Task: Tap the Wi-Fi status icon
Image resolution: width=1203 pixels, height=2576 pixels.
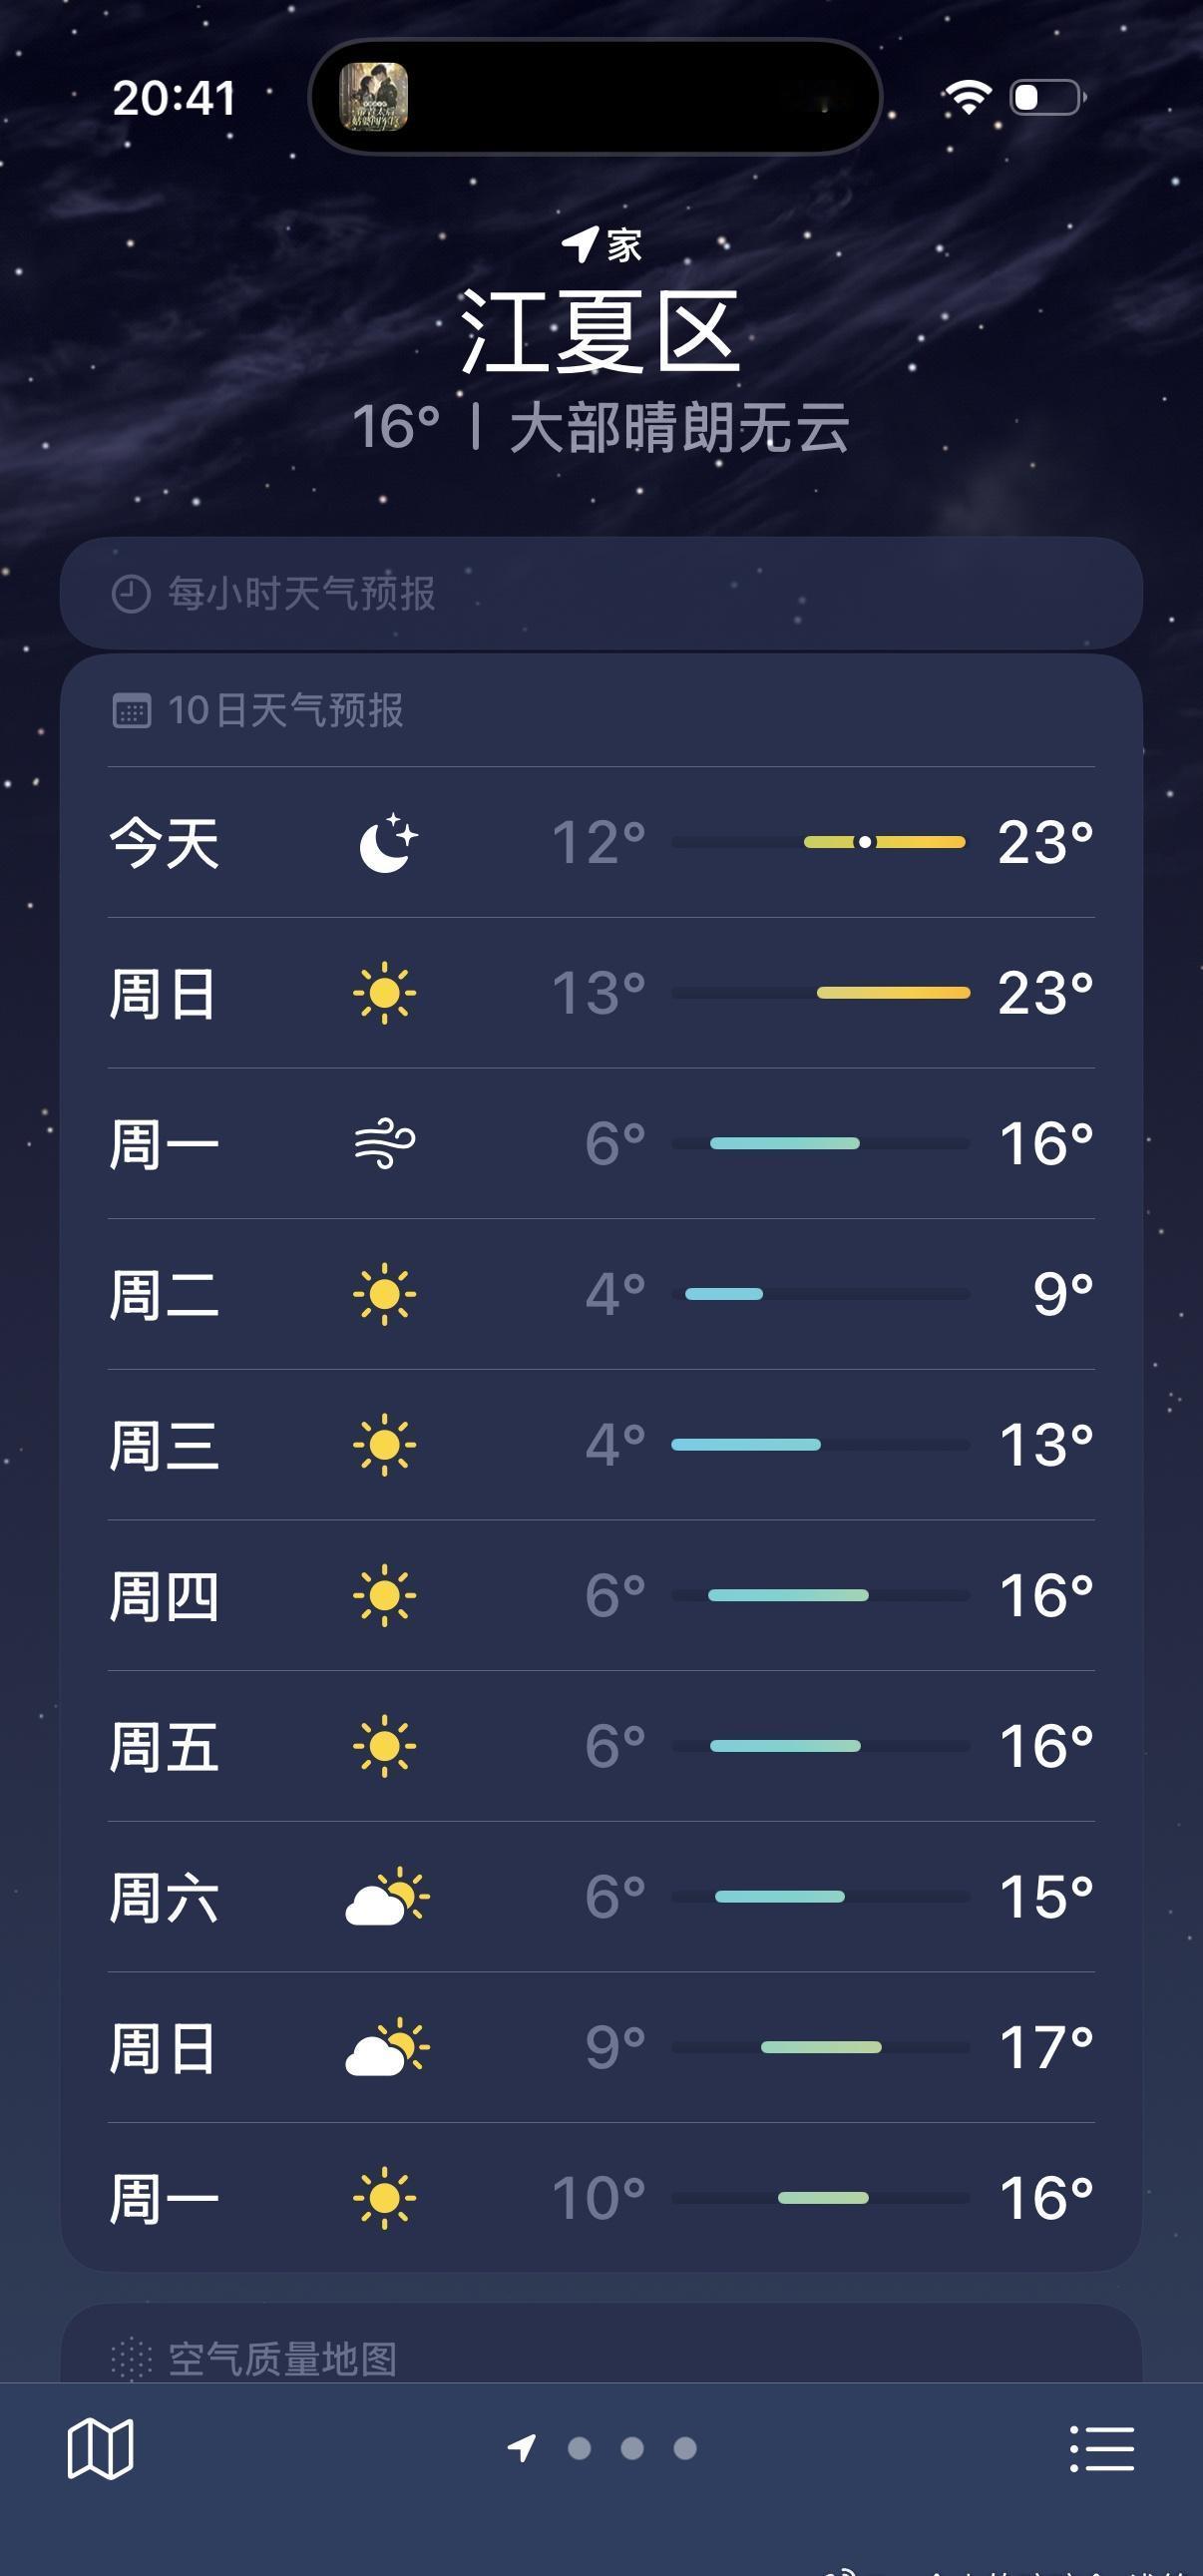Action: 967,97
